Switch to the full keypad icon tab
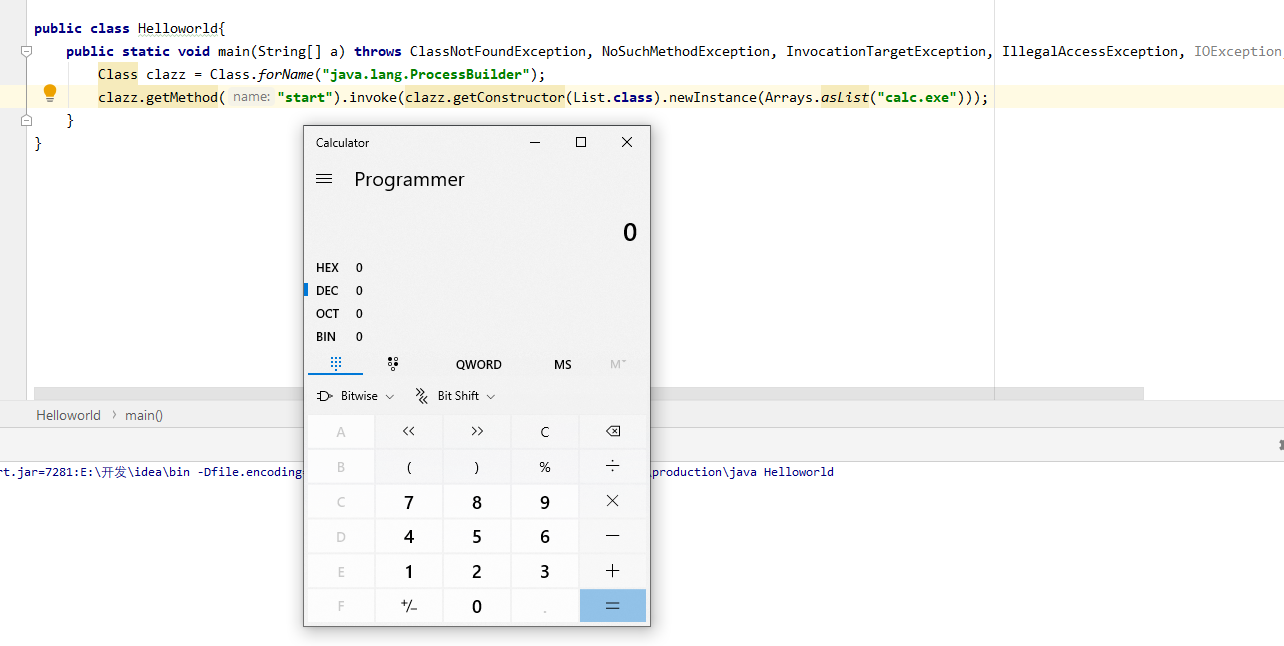The width and height of the screenshot is (1284, 646). (336, 364)
